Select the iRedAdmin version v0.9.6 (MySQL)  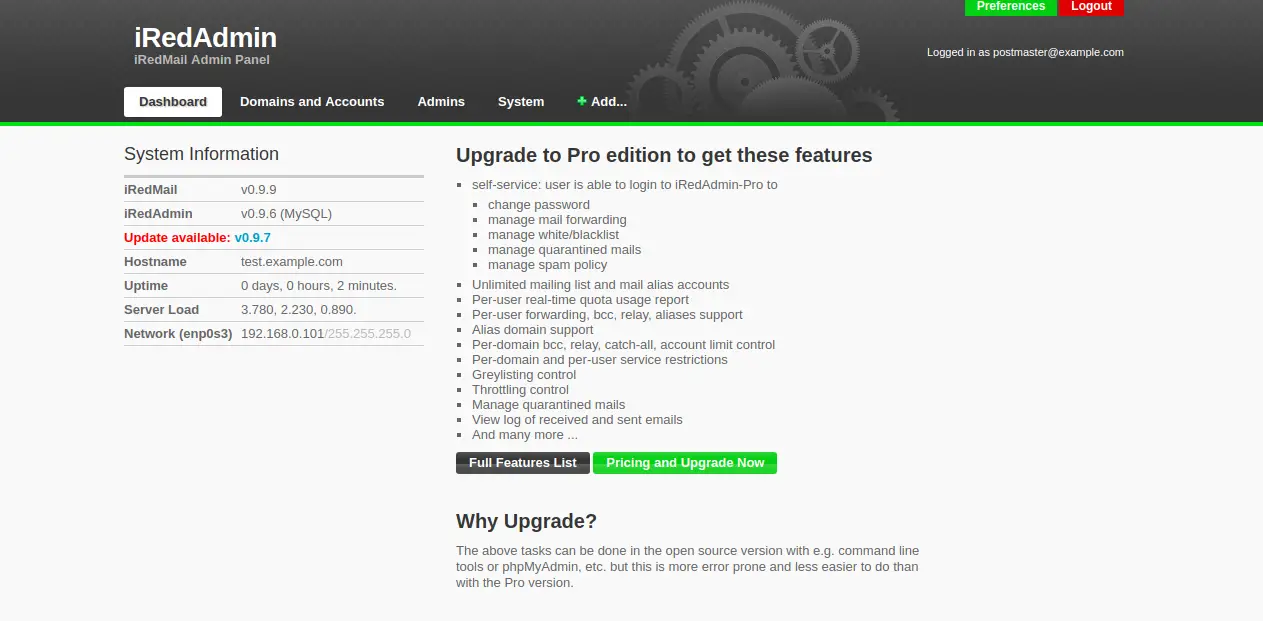(x=286, y=214)
